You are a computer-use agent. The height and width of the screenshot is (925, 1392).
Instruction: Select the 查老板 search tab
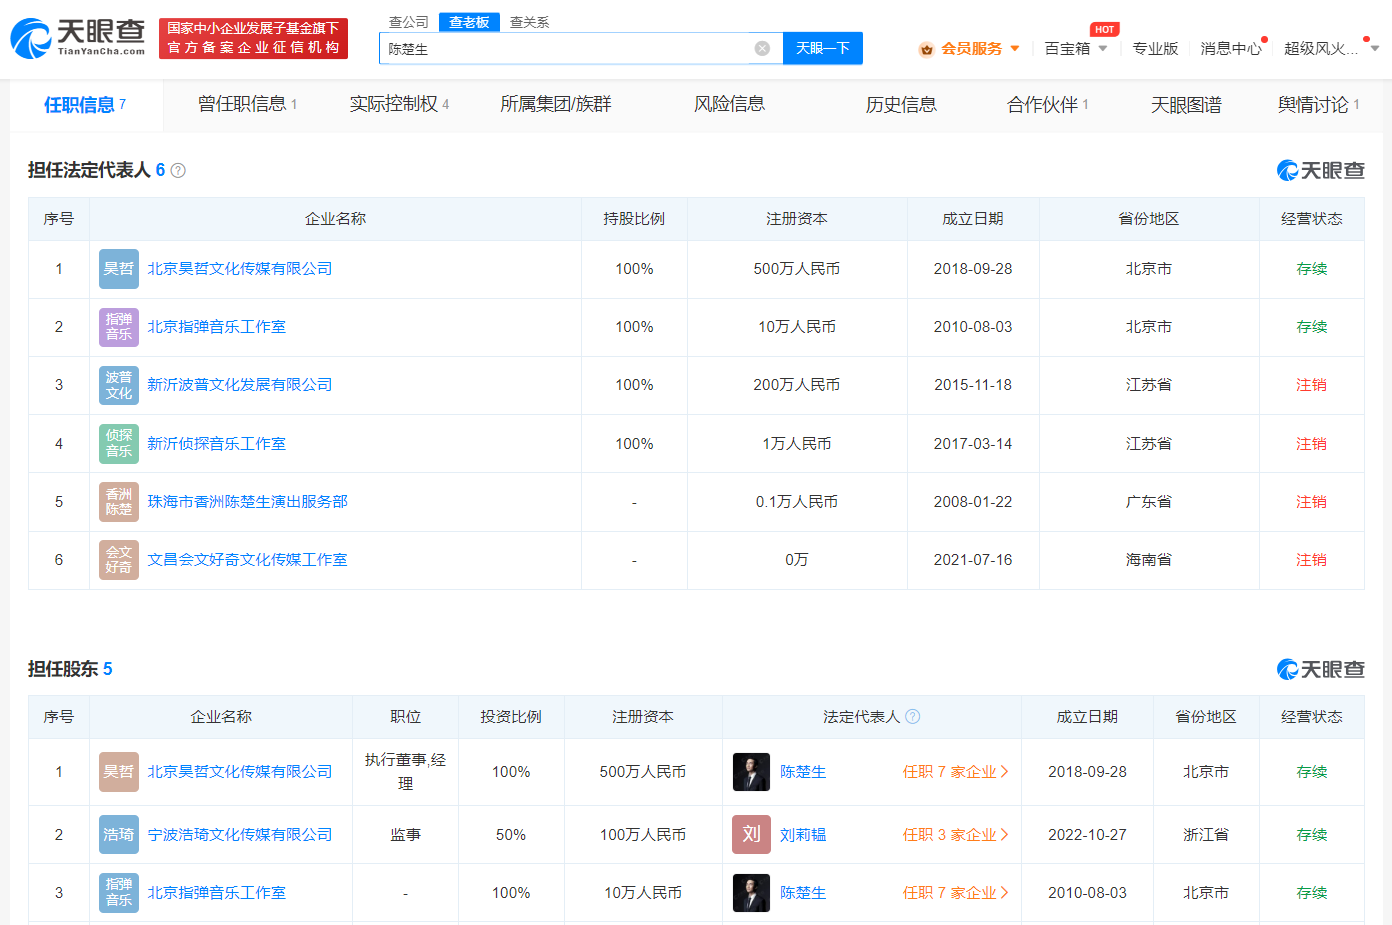(469, 22)
